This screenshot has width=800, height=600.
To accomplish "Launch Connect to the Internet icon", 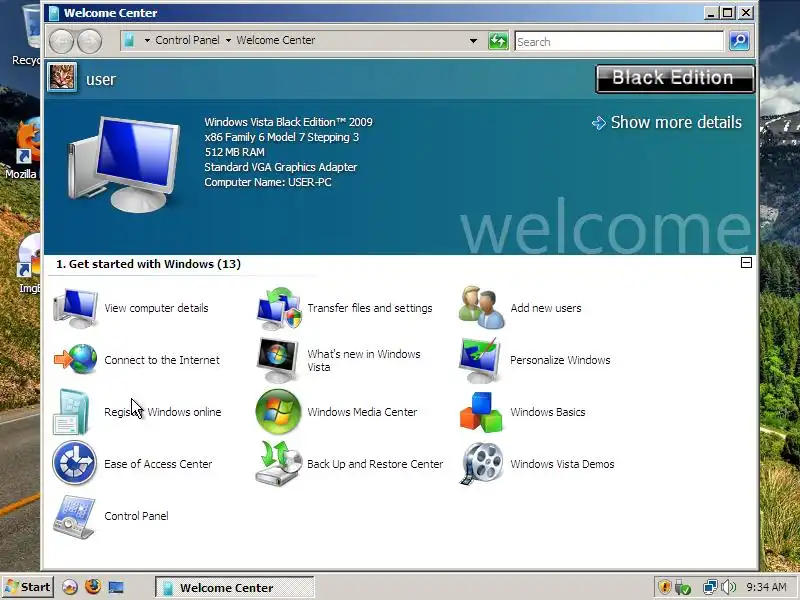I will pos(76,359).
